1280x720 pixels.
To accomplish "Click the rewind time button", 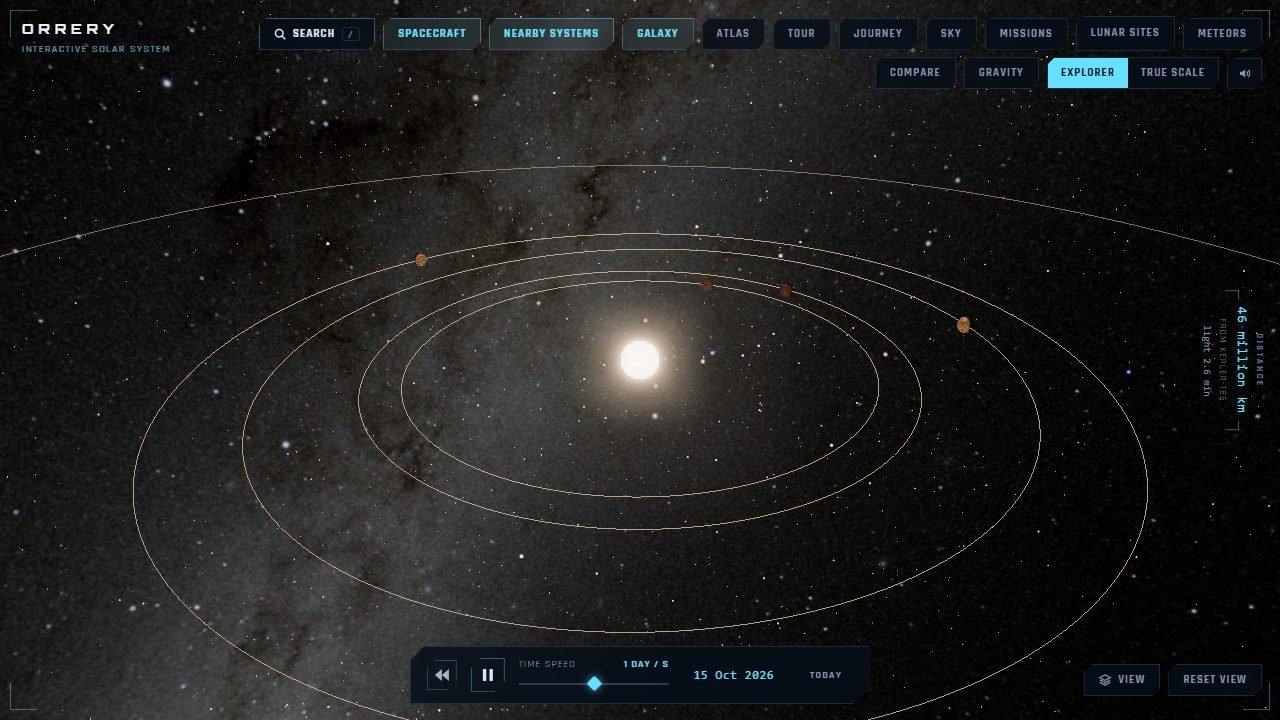I will coord(442,675).
